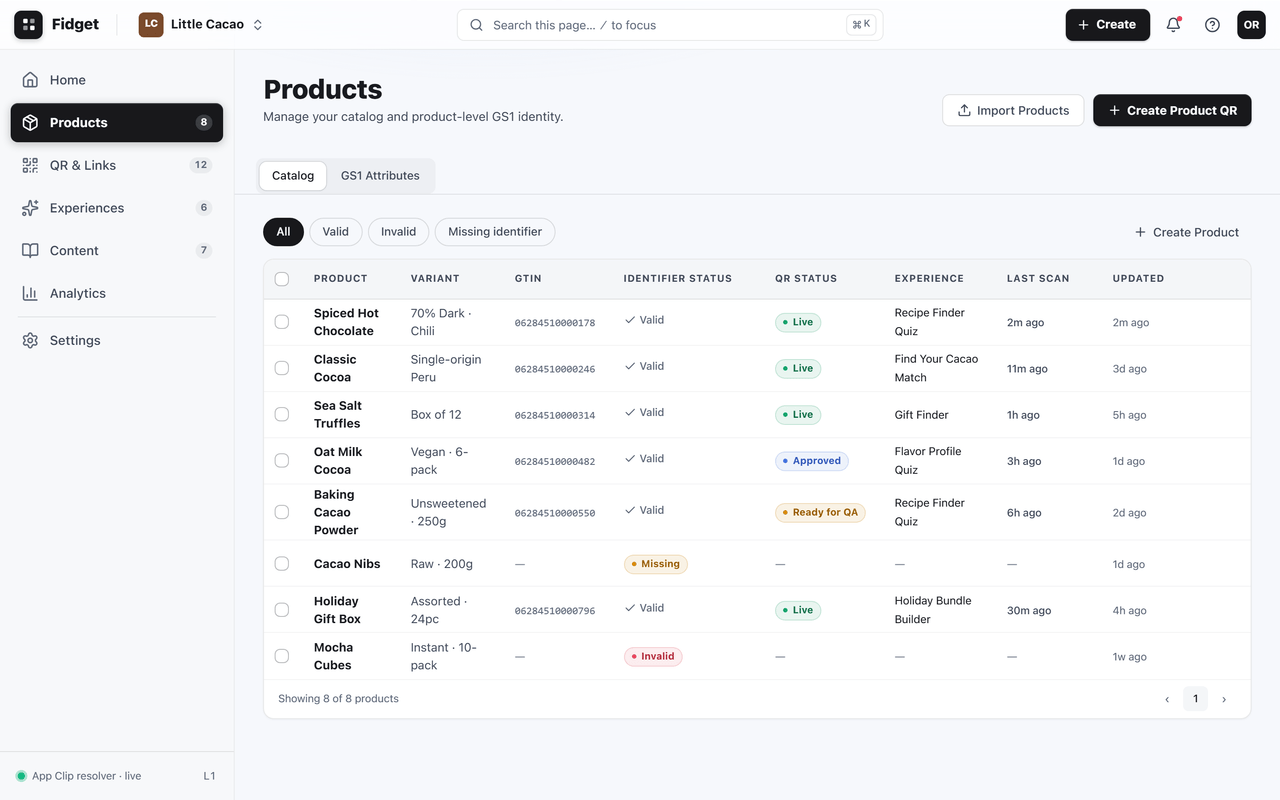Select the Classic Cocoa row checkbox
Viewport: 1280px width, 800px height.
tap(282, 368)
